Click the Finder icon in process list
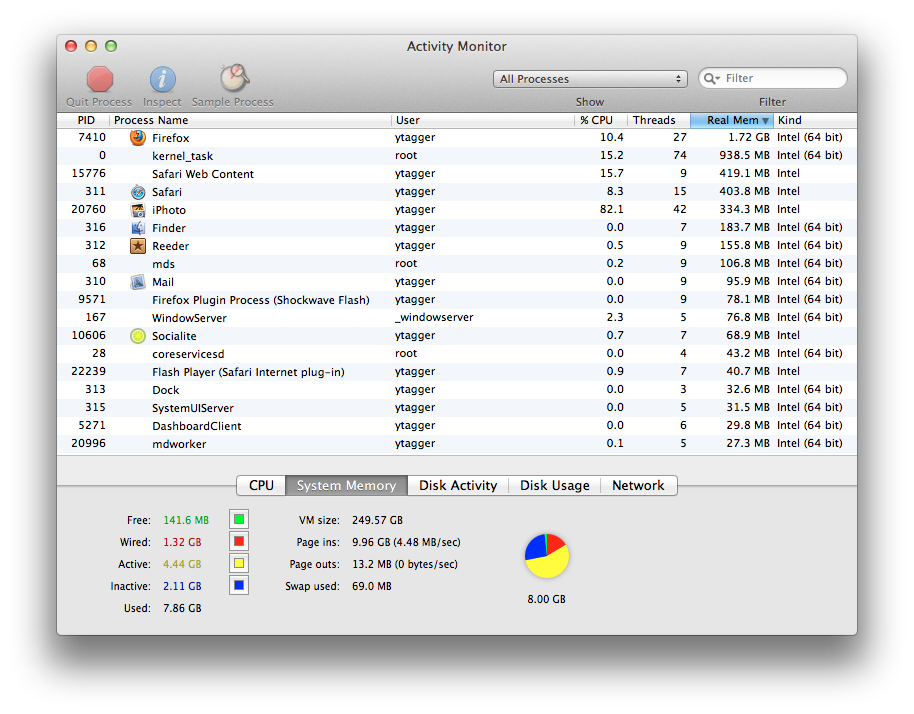This screenshot has height=714, width=914. pos(138,228)
